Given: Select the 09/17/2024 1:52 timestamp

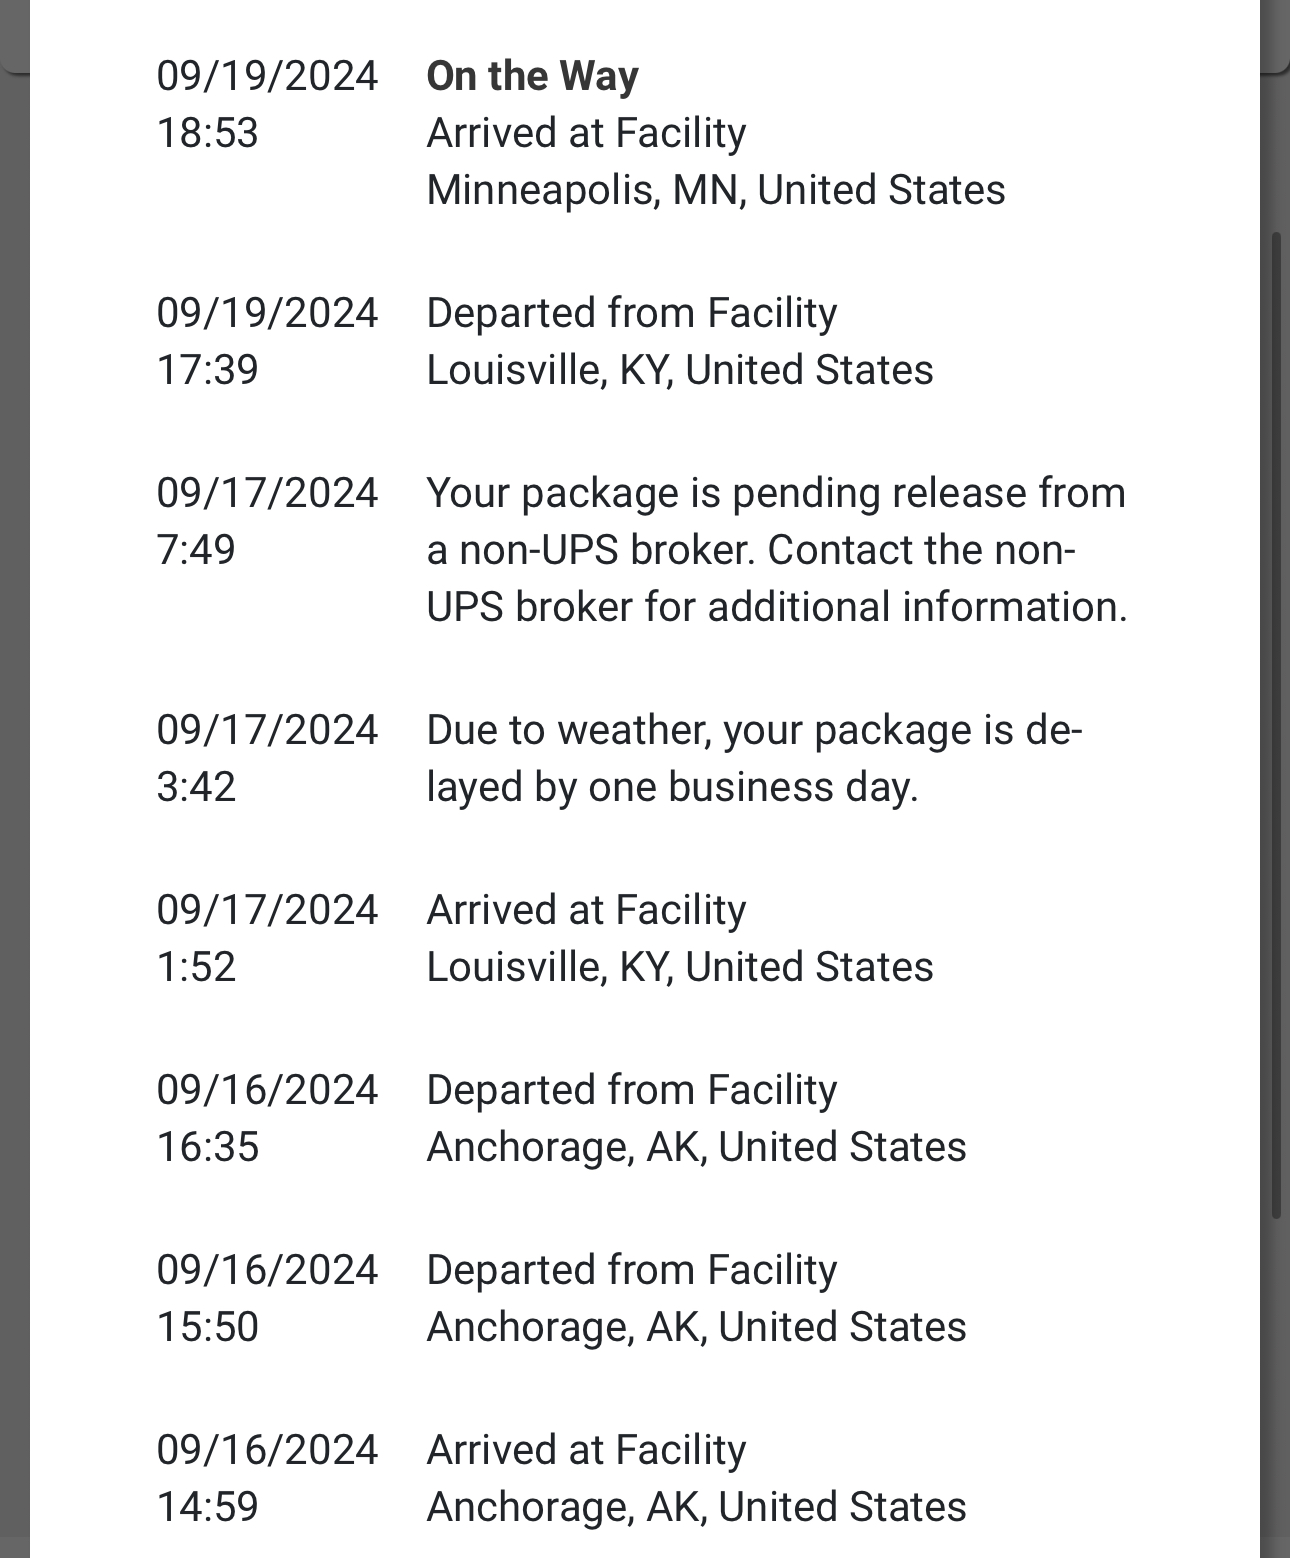Looking at the screenshot, I should coord(267,938).
